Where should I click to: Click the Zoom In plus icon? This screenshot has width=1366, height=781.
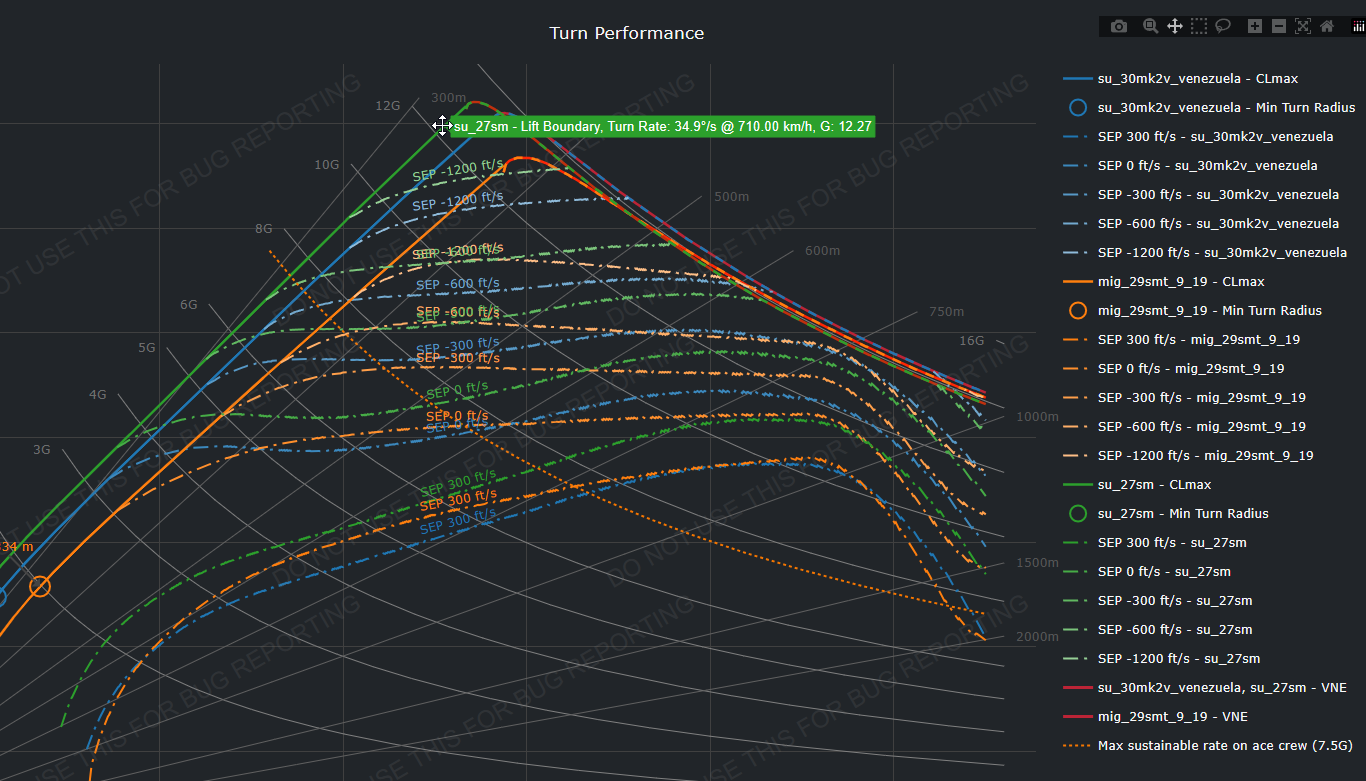click(x=1255, y=26)
